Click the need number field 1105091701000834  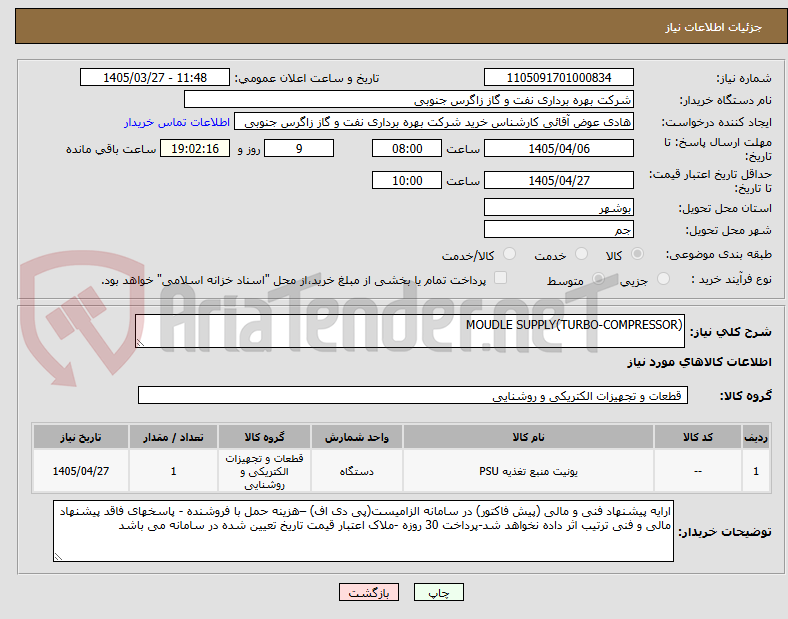558,77
